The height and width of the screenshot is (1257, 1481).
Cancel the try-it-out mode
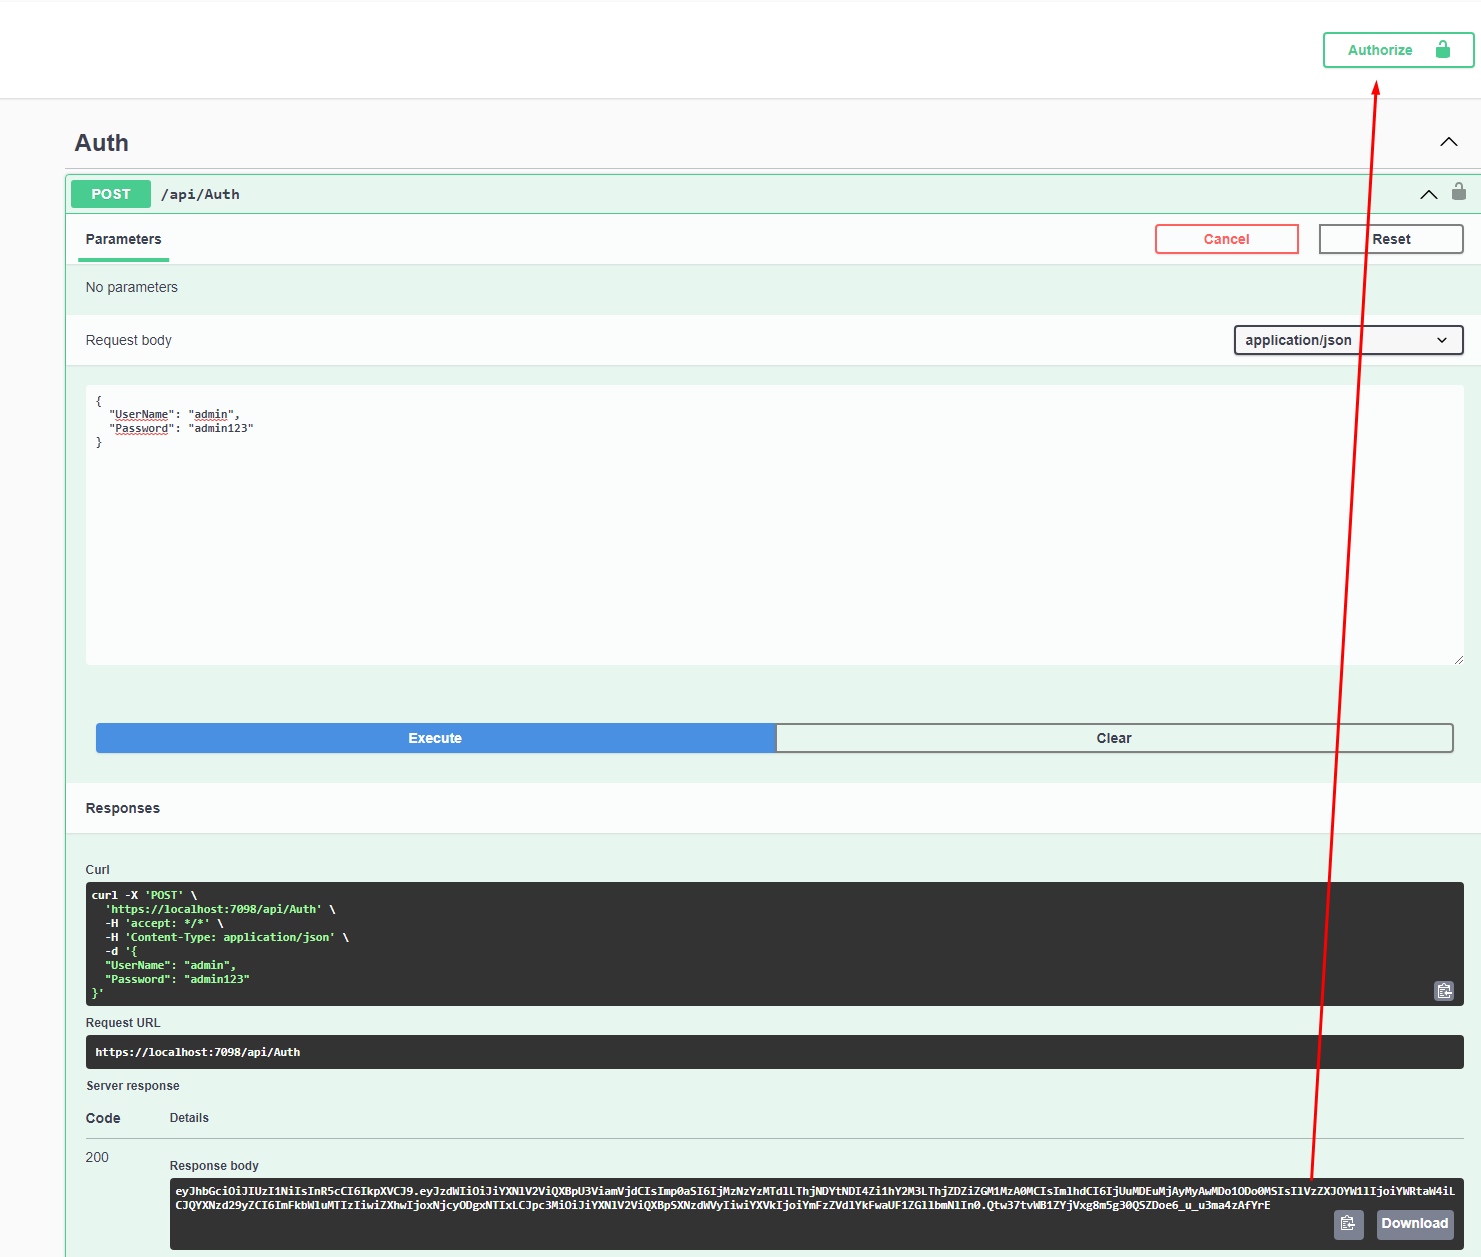click(x=1226, y=239)
